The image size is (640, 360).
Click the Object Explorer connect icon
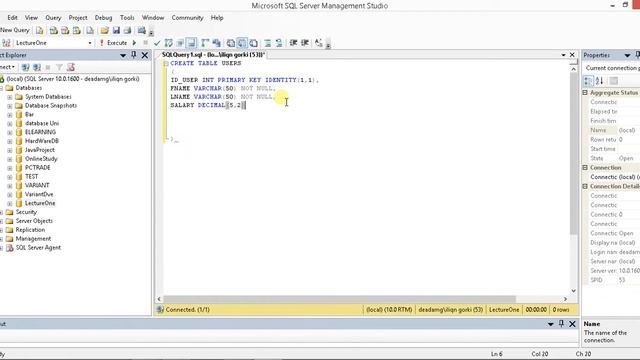(25, 67)
